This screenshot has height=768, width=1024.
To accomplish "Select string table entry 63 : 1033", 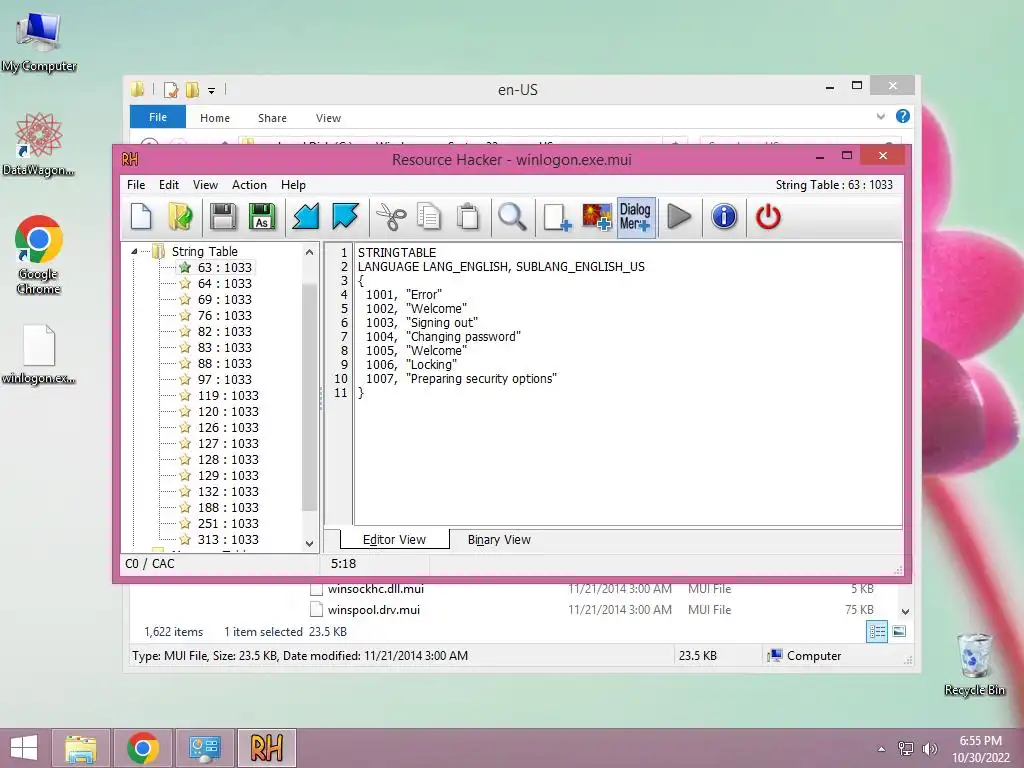I will [225, 267].
